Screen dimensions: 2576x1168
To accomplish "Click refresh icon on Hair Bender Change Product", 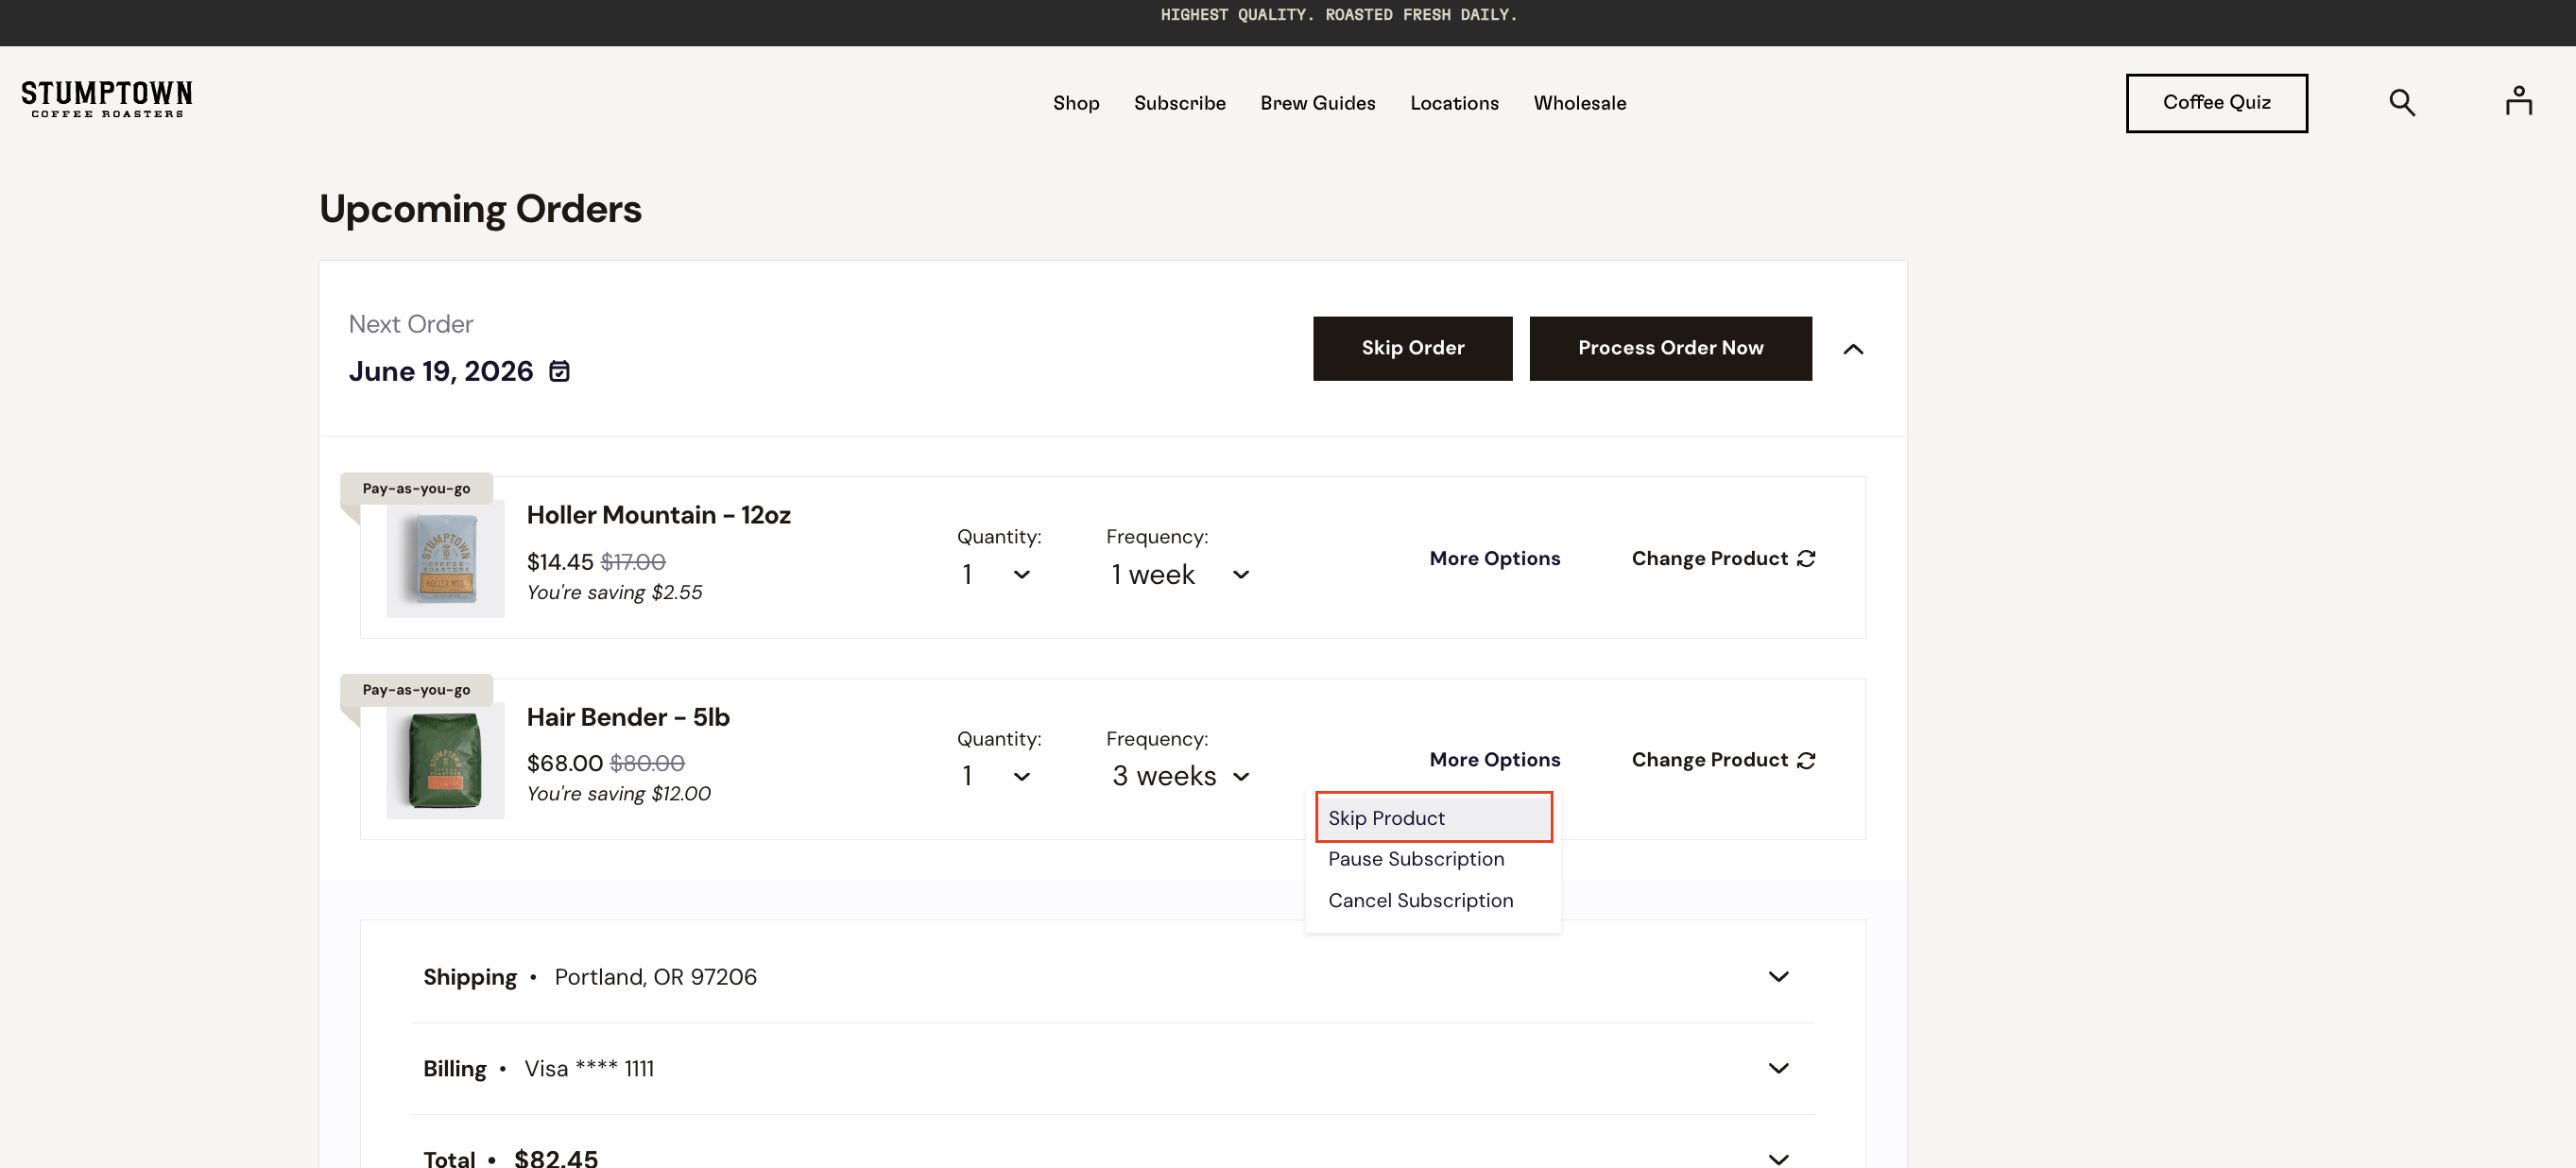I will (1806, 760).
